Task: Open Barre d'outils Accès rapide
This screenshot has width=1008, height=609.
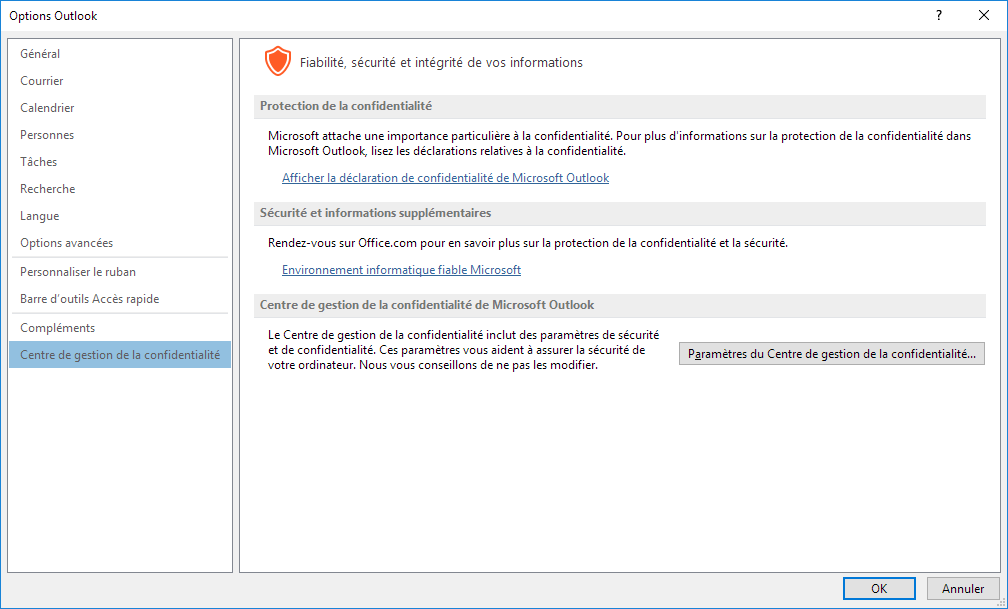Action: coord(120,299)
